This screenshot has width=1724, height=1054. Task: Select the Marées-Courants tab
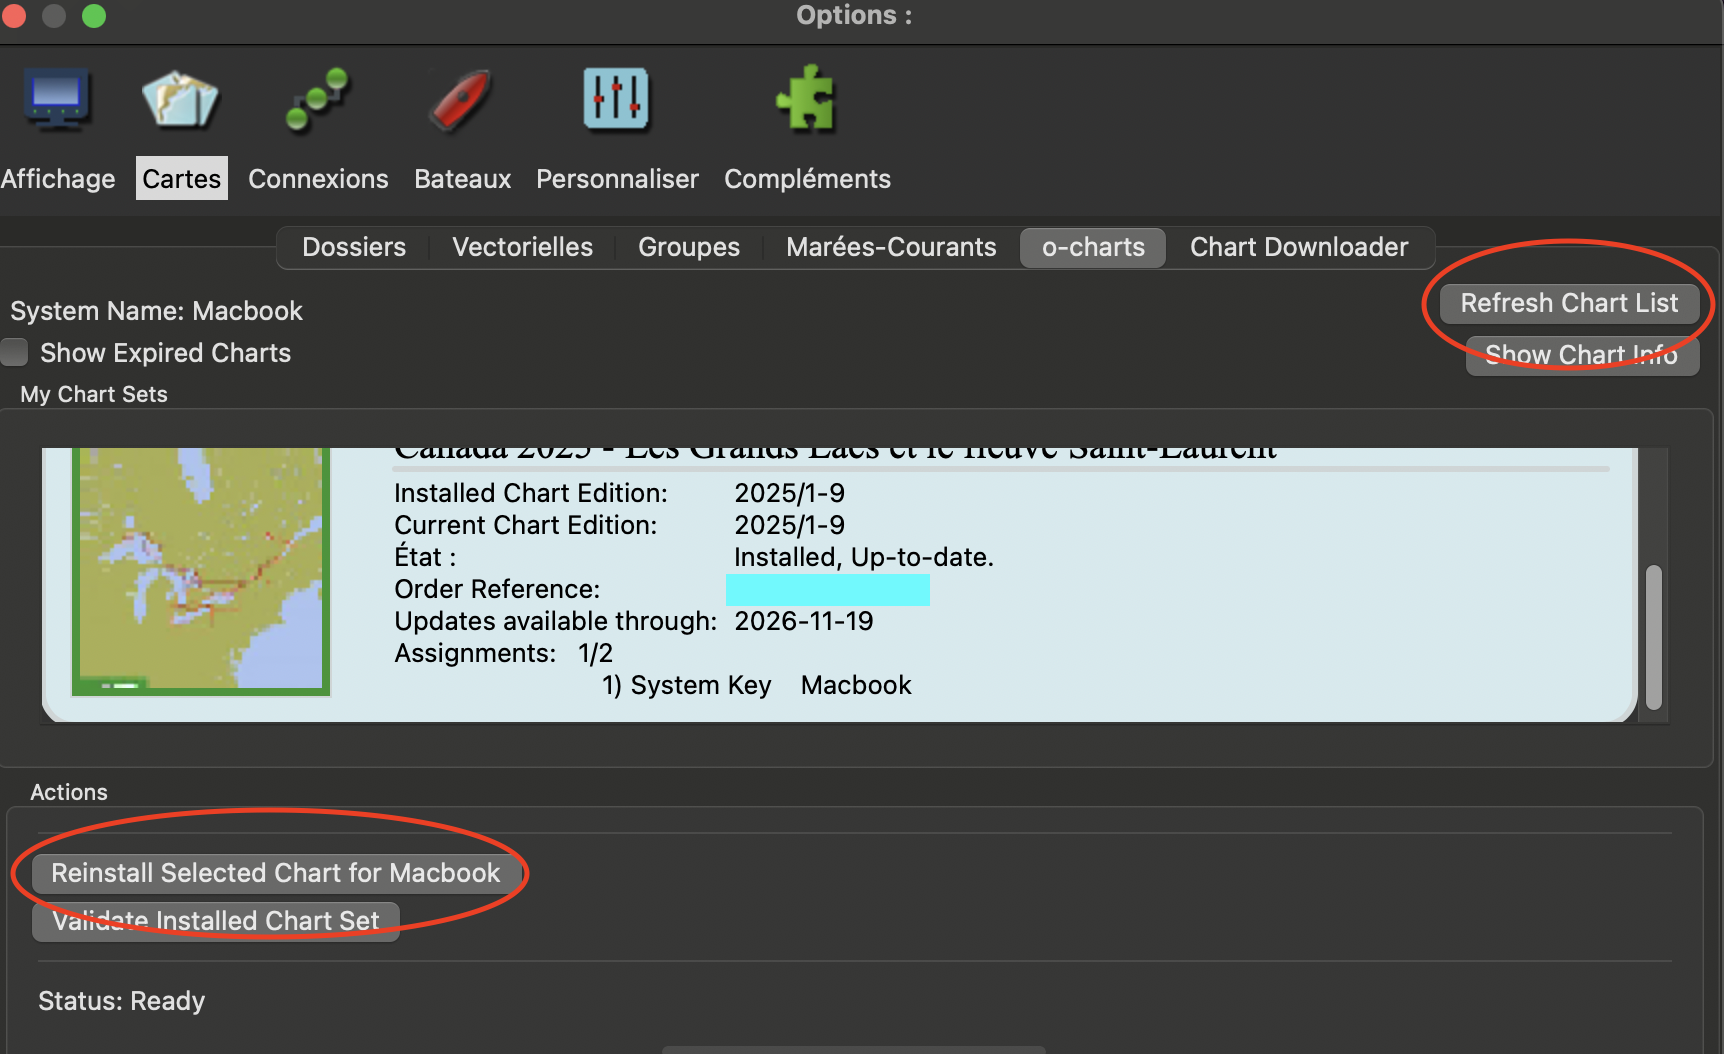click(x=891, y=247)
